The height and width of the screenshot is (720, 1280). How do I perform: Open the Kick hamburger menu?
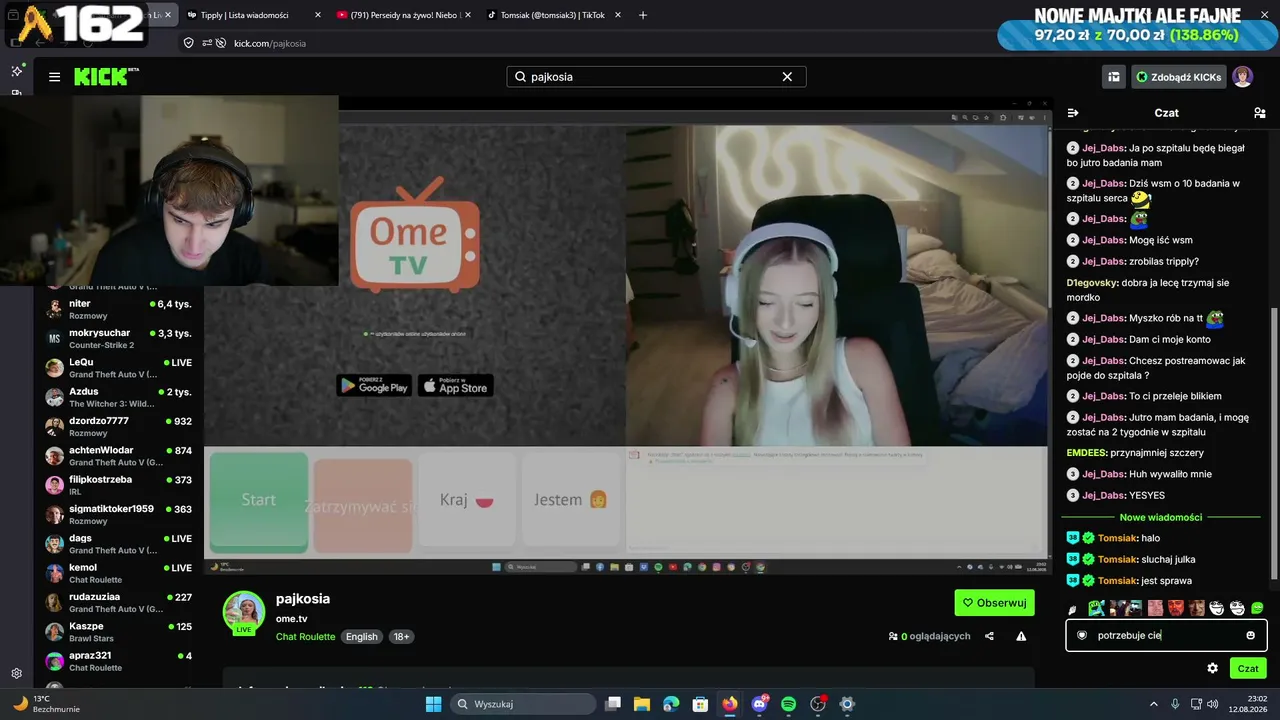click(x=54, y=77)
